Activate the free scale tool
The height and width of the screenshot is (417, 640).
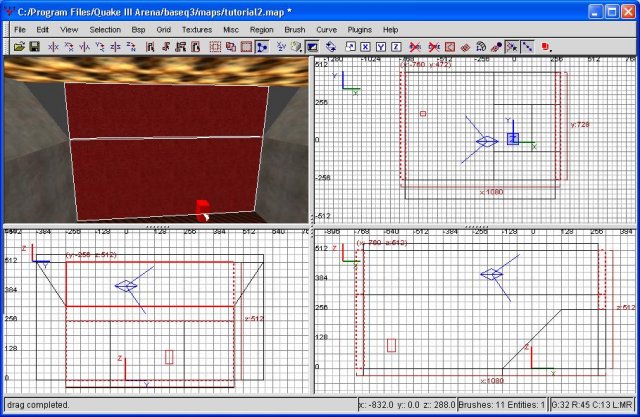tap(350, 47)
